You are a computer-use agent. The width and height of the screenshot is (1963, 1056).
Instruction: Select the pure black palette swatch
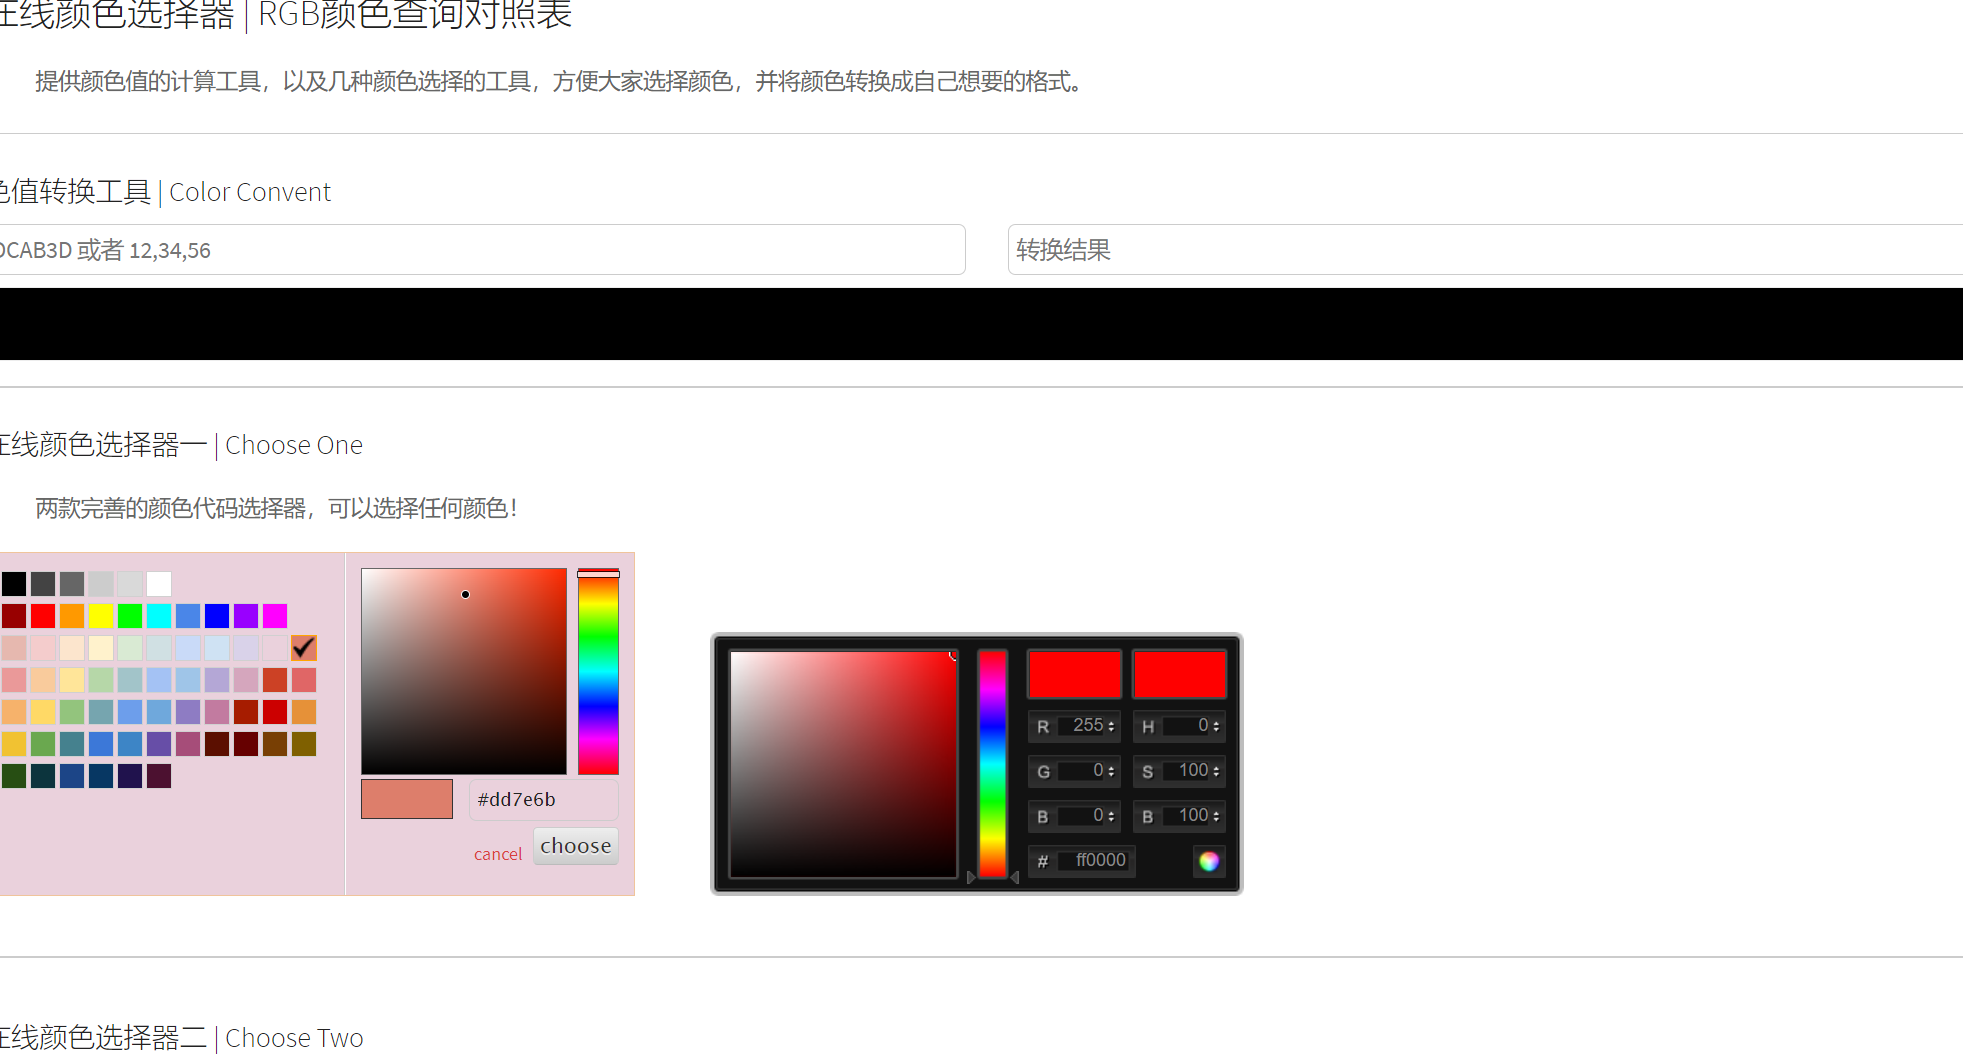coord(14,584)
